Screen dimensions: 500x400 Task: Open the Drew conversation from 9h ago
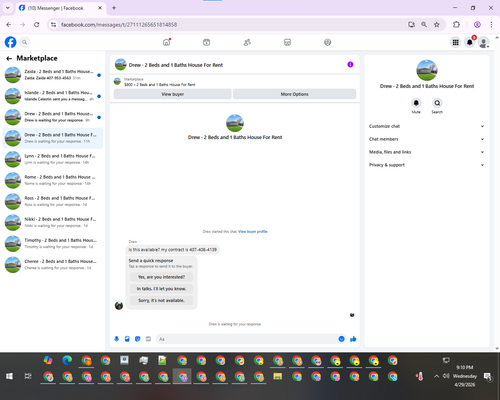point(53,117)
